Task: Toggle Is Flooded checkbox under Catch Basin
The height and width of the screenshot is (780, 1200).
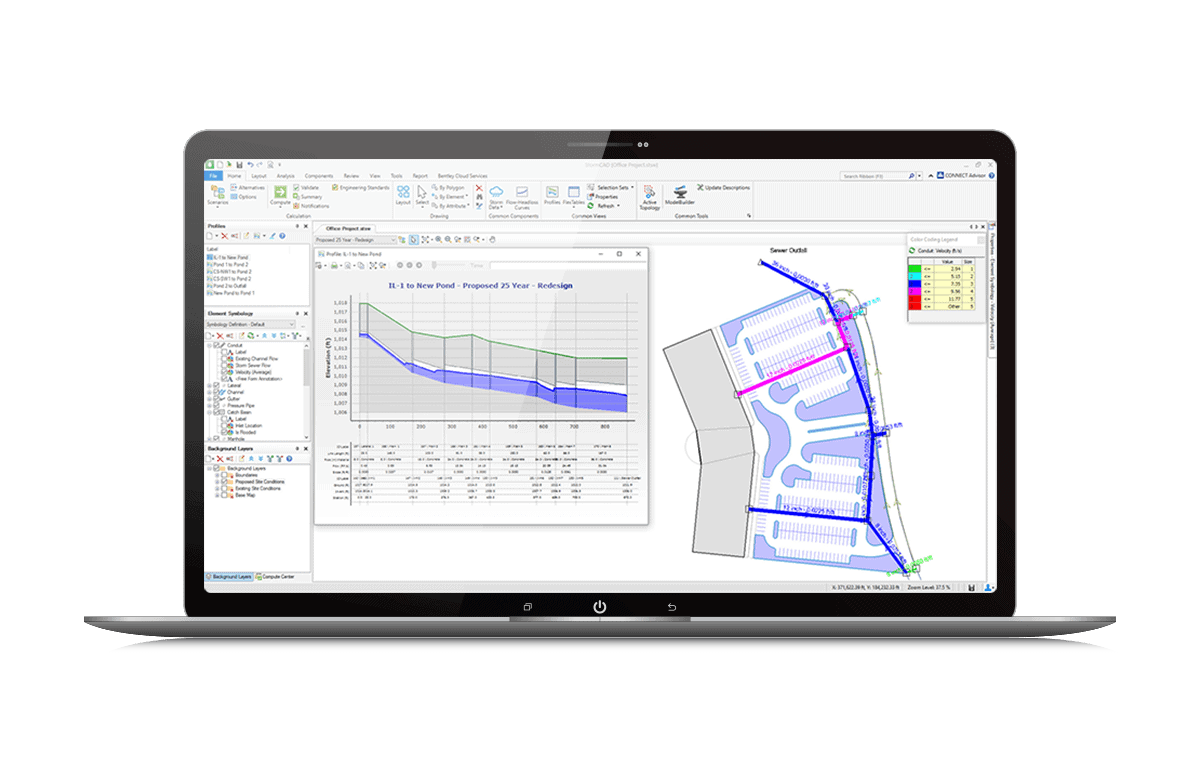Action: click(224, 432)
